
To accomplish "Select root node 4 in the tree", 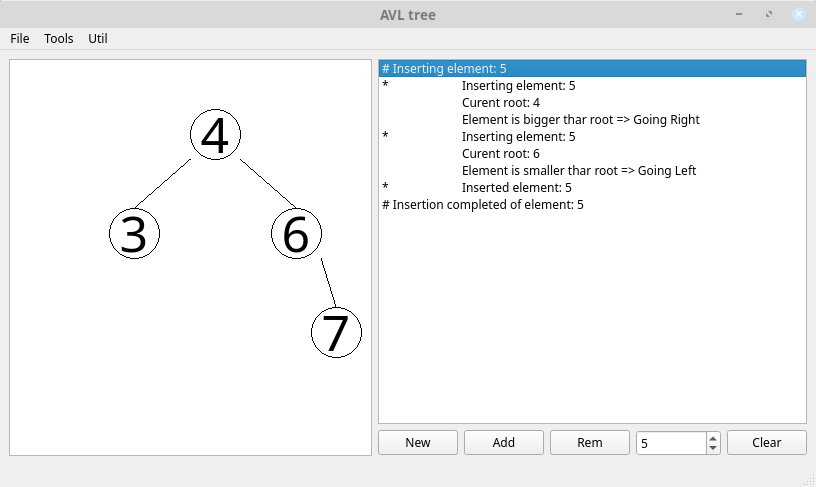I will pos(215,136).
